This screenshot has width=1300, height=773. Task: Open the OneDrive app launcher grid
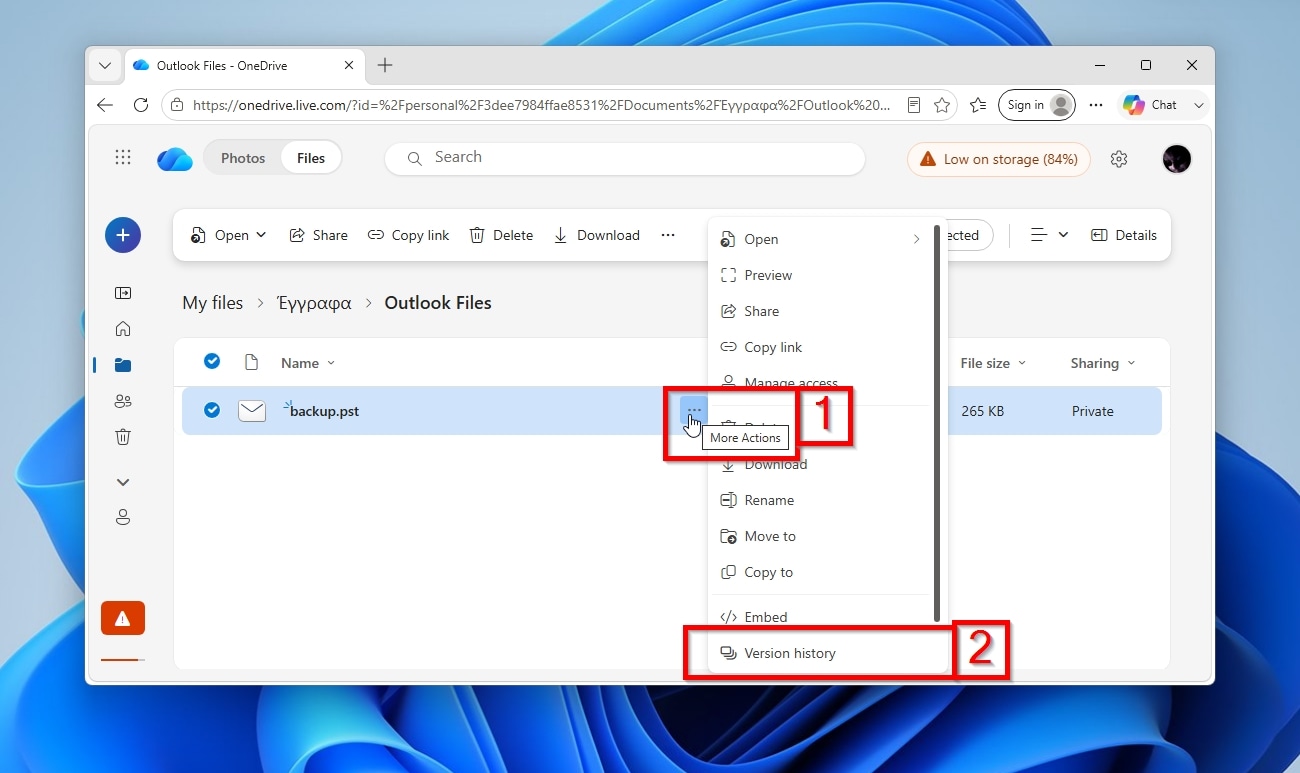coord(123,158)
